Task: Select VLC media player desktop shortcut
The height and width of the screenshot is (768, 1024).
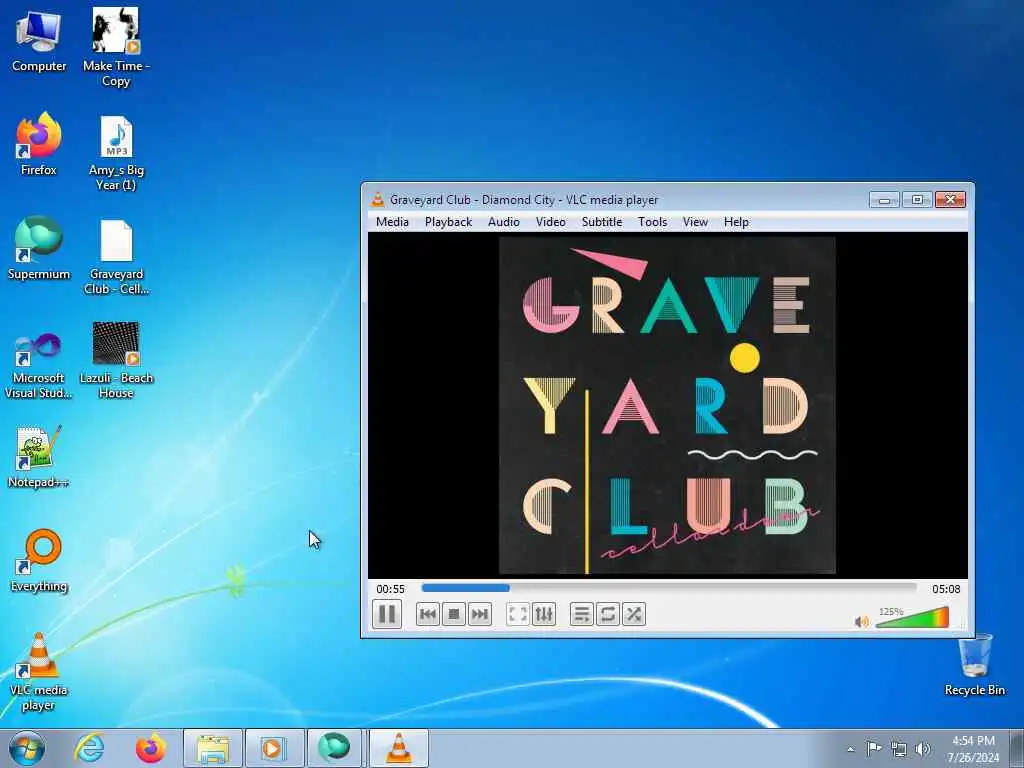Action: coord(38,671)
